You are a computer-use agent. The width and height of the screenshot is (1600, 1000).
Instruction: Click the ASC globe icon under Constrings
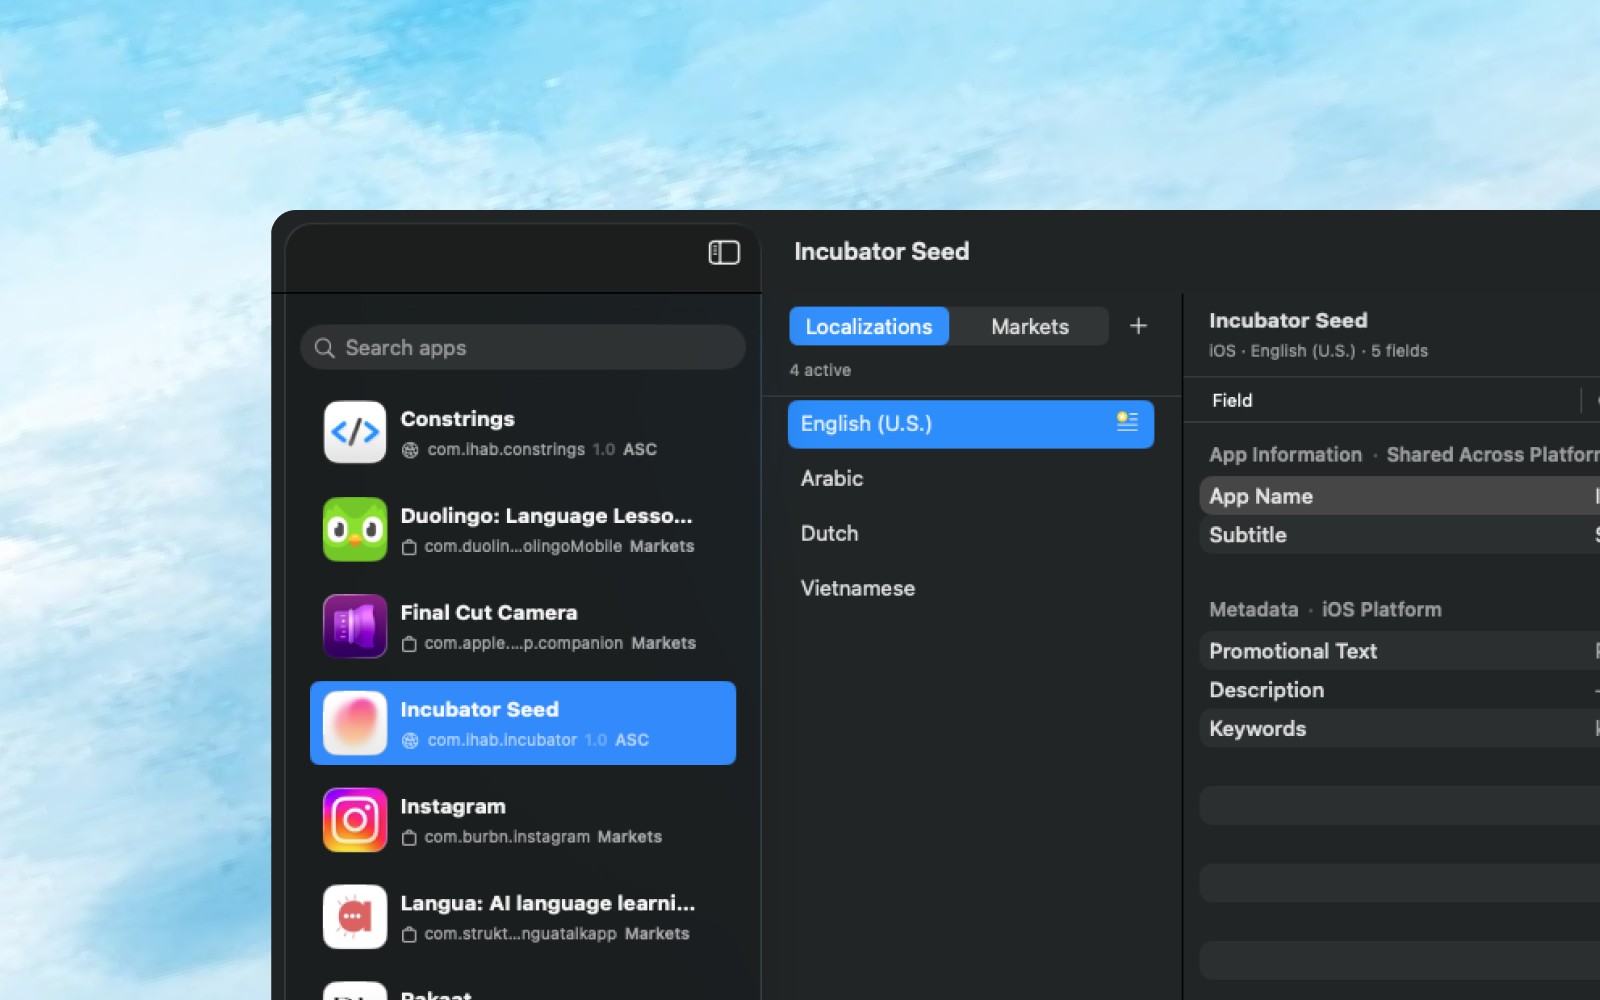410,450
